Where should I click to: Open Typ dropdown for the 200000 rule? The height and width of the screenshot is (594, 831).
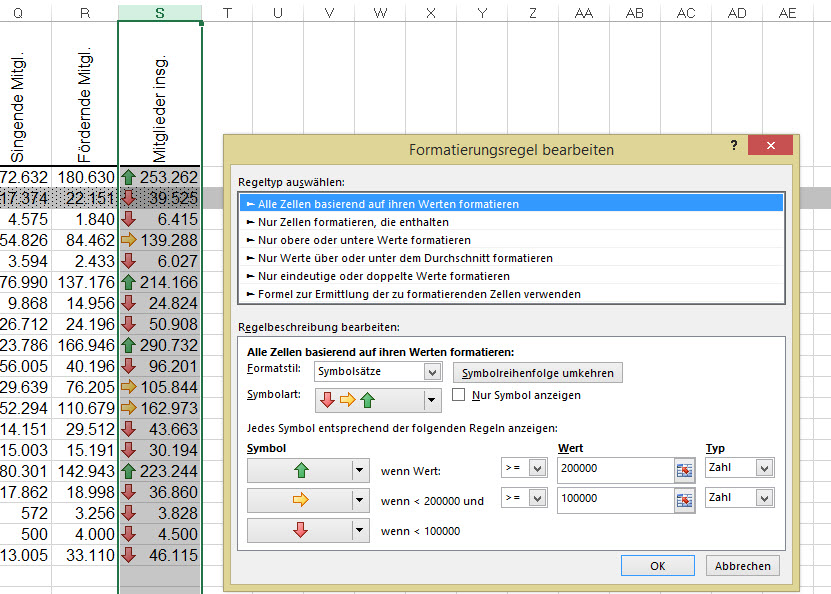[764, 469]
